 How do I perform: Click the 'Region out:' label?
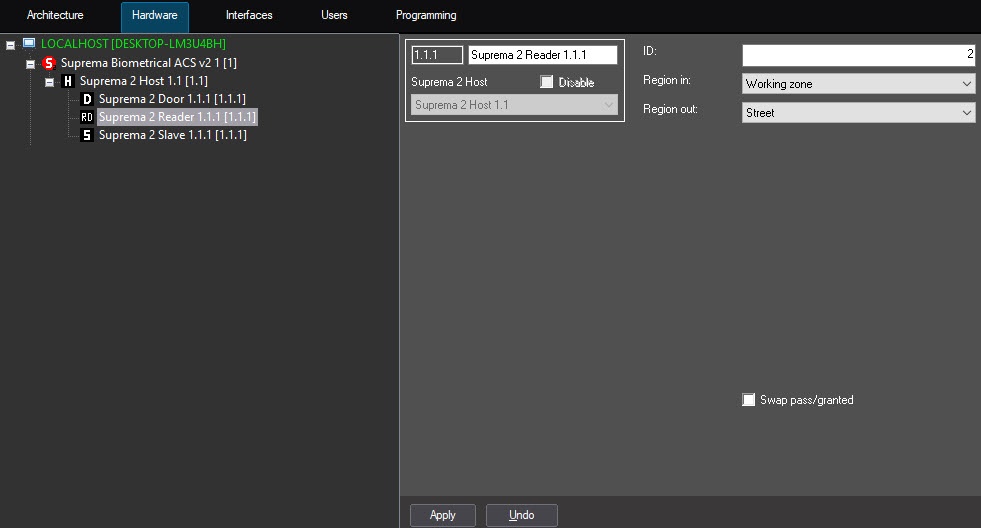click(670, 109)
